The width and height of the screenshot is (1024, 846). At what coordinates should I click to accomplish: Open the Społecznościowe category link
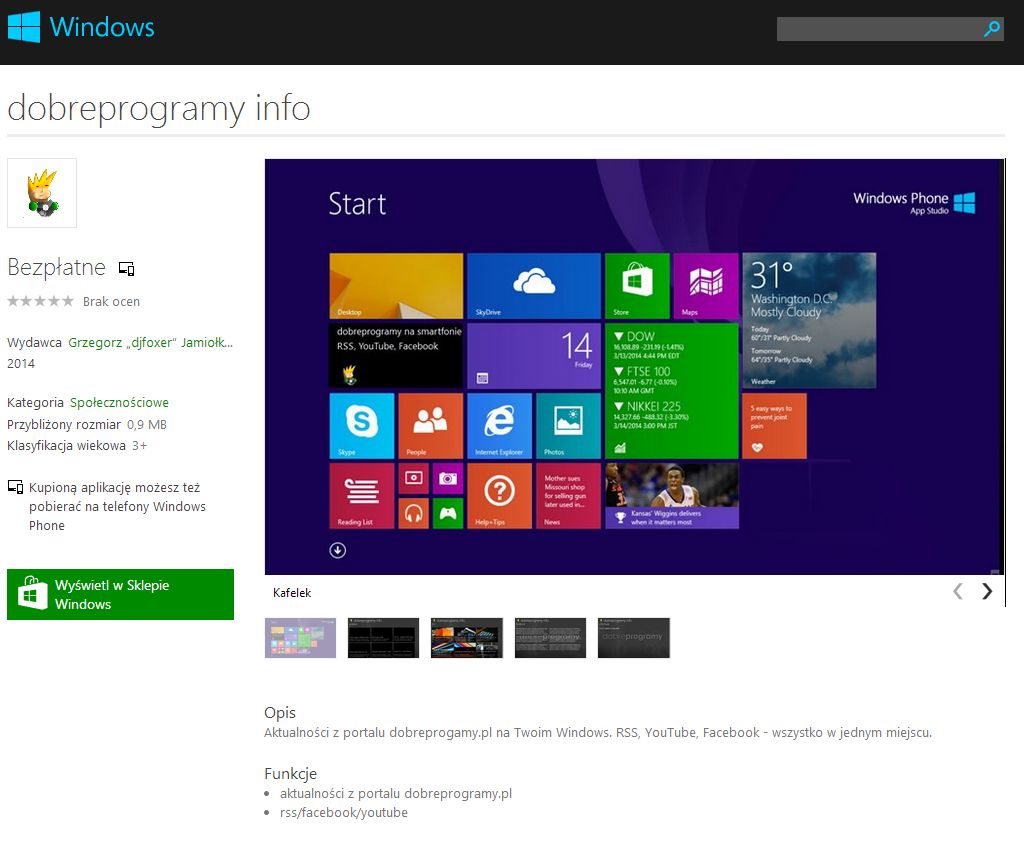click(120, 402)
